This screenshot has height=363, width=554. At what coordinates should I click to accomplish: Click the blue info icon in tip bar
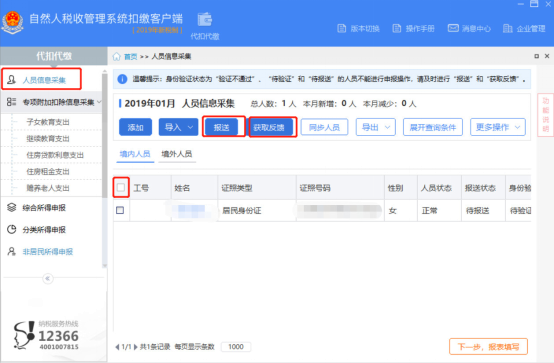coord(122,79)
